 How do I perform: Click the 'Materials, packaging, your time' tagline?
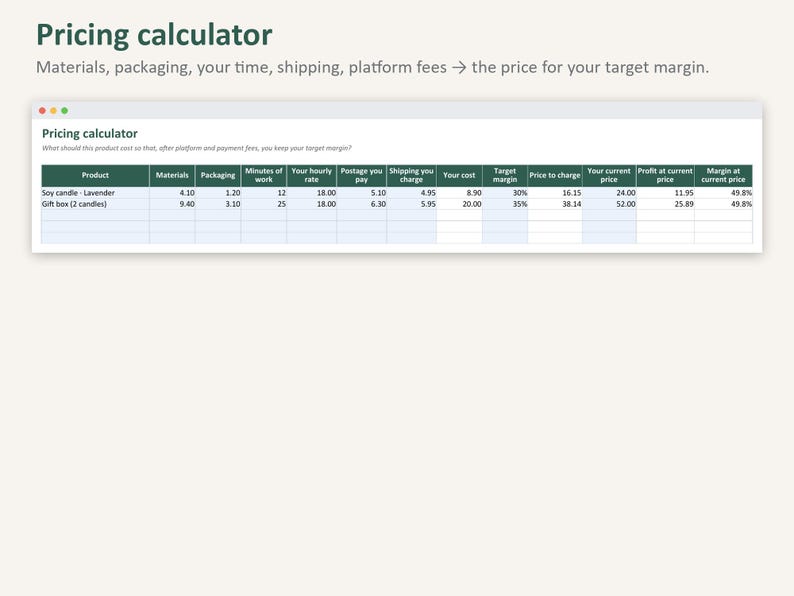click(x=373, y=67)
